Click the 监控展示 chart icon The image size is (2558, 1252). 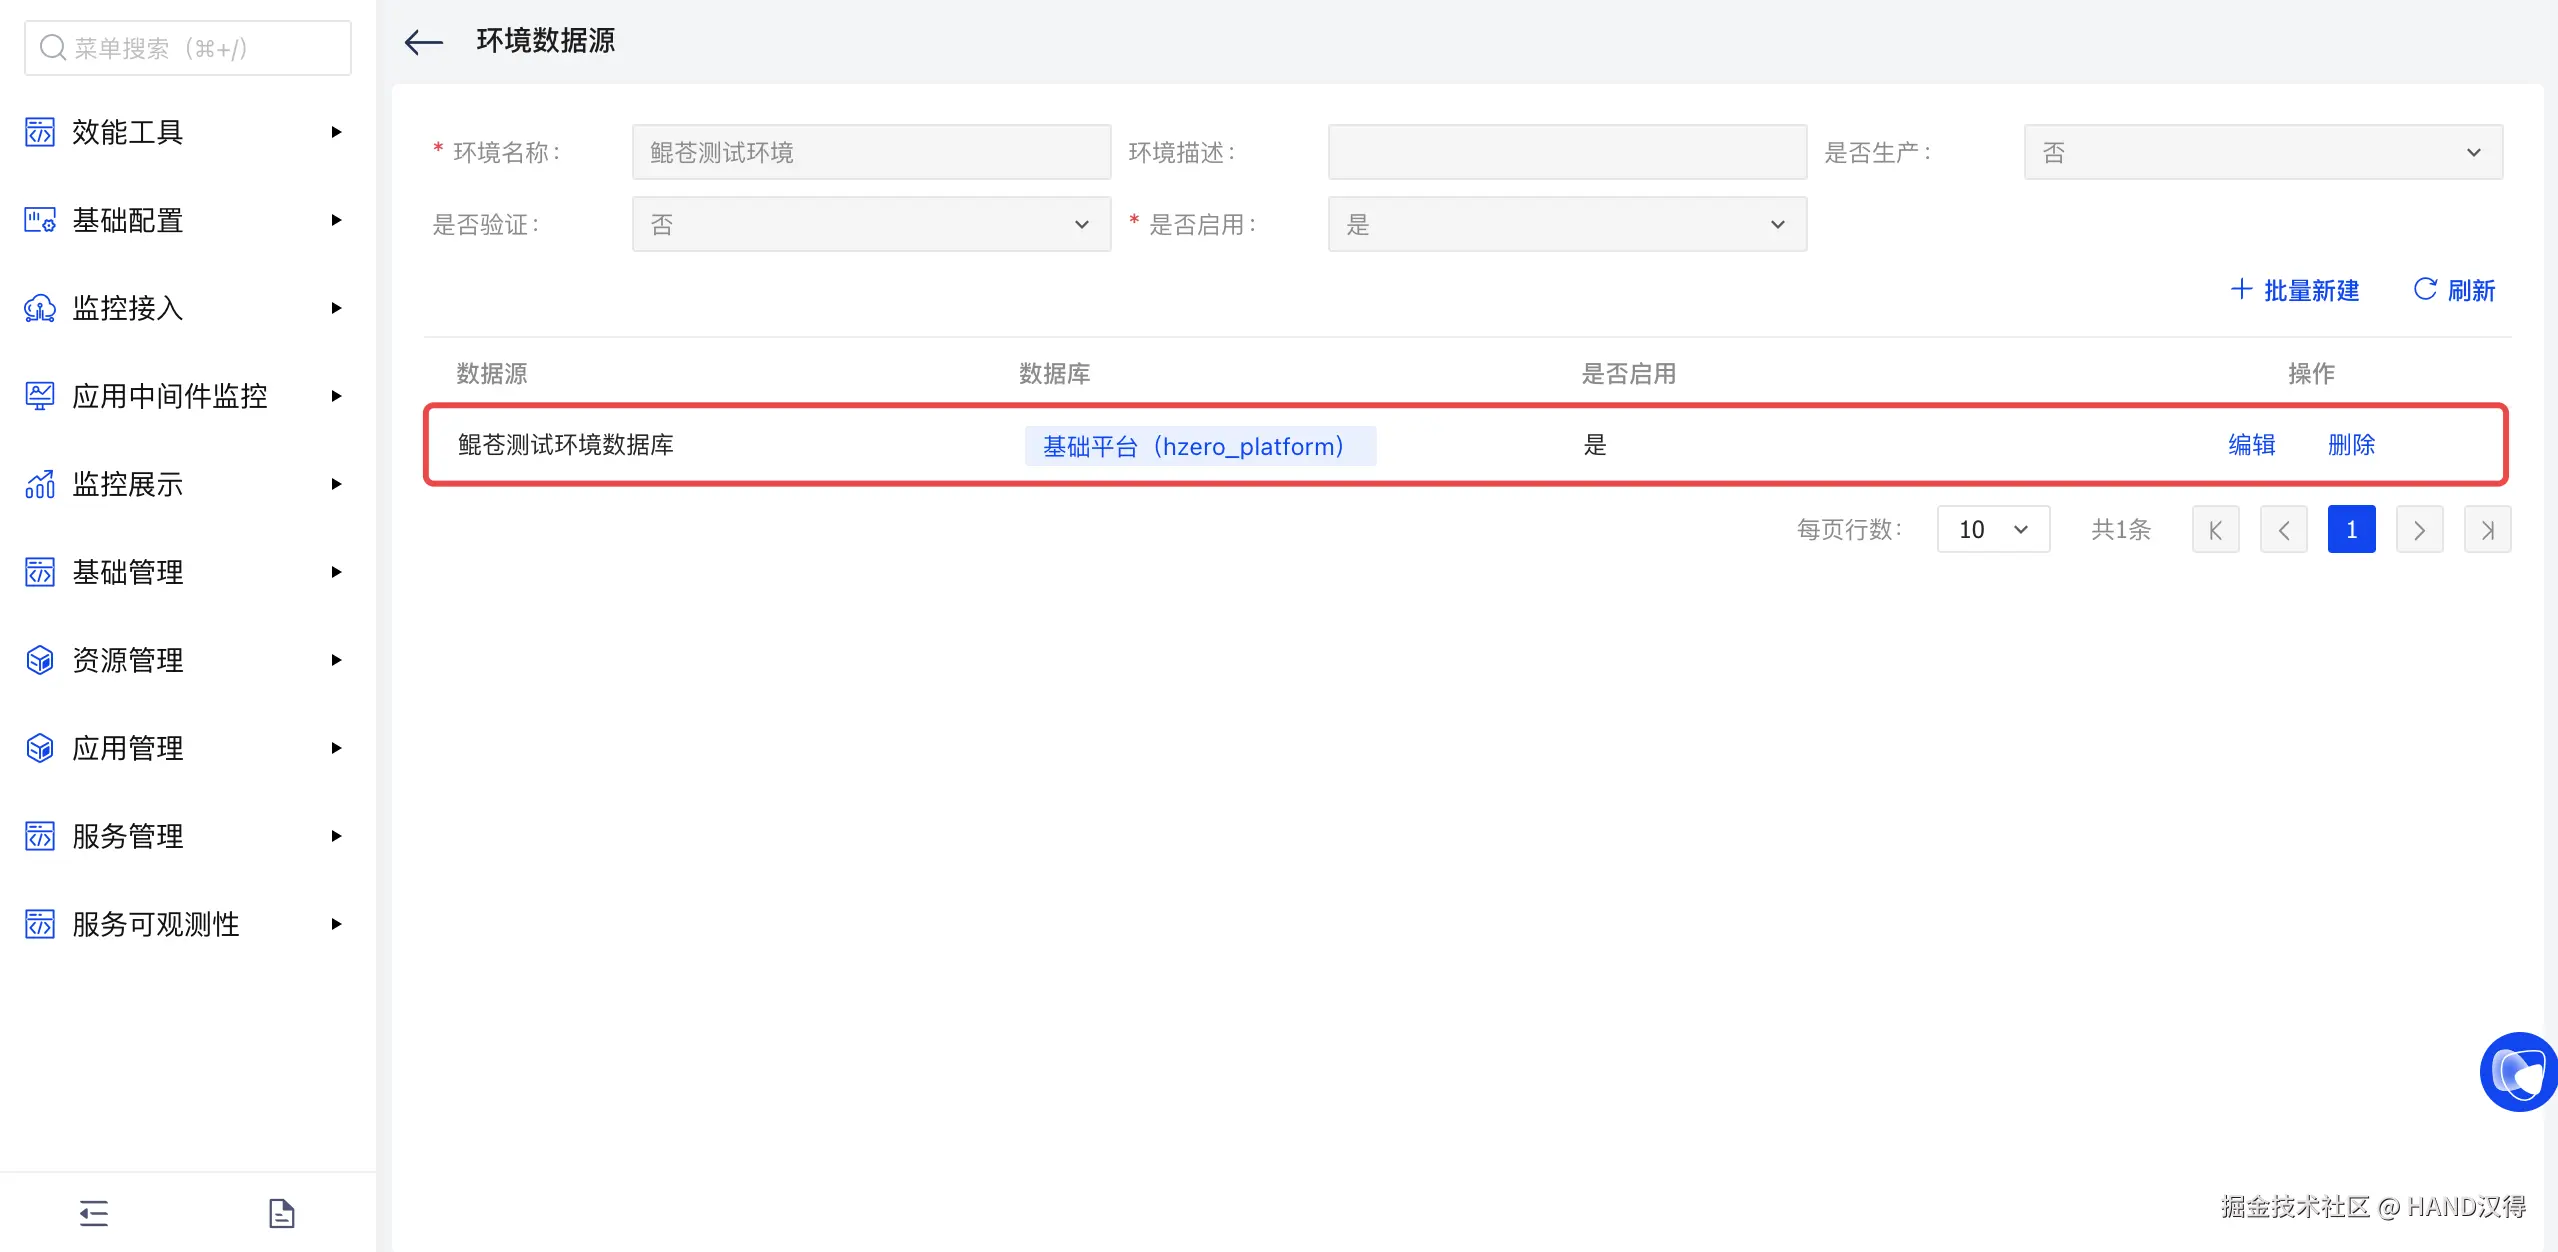40,484
